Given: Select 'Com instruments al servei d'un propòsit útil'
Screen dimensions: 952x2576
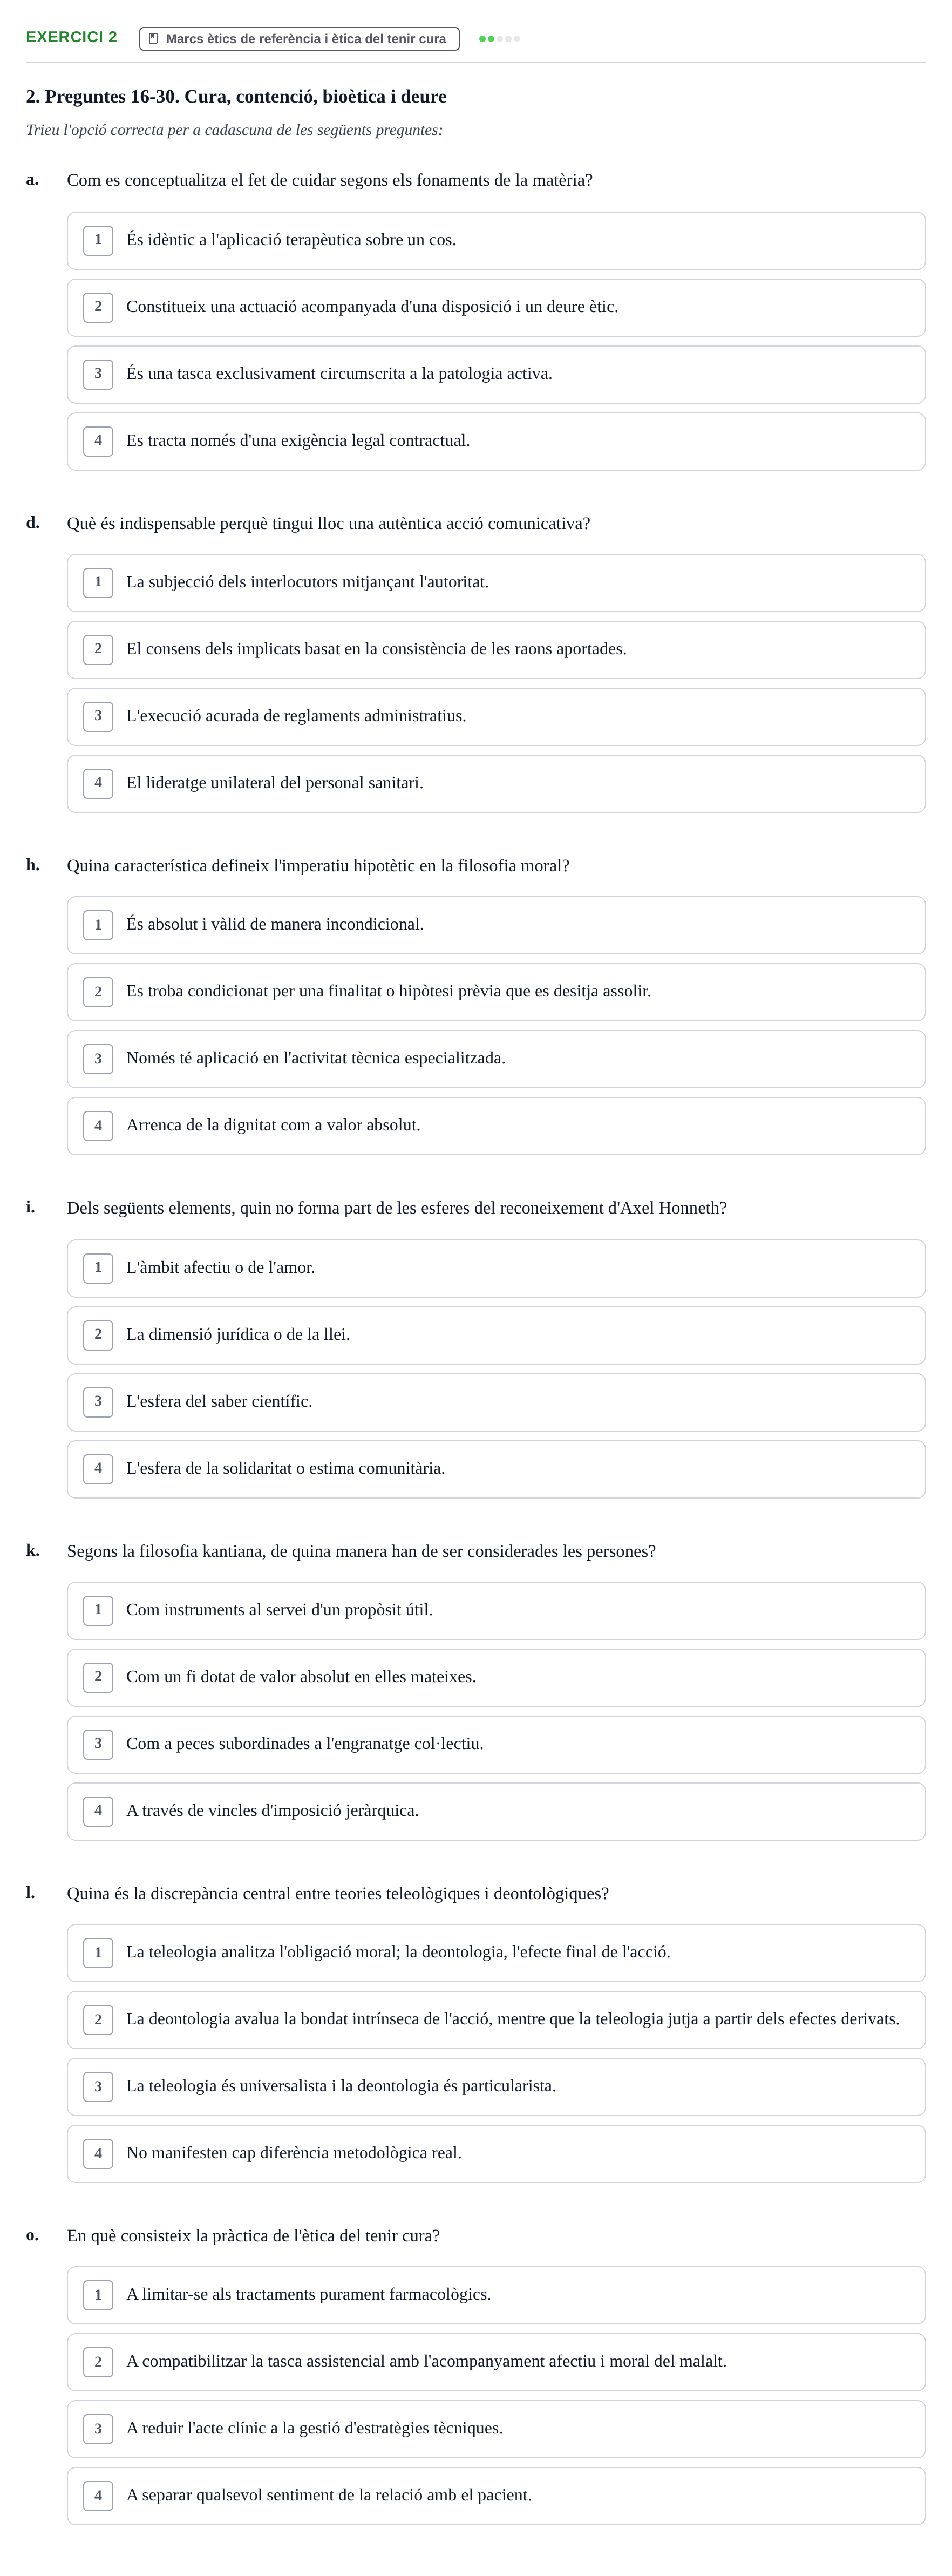Looking at the screenshot, I should (x=496, y=1610).
